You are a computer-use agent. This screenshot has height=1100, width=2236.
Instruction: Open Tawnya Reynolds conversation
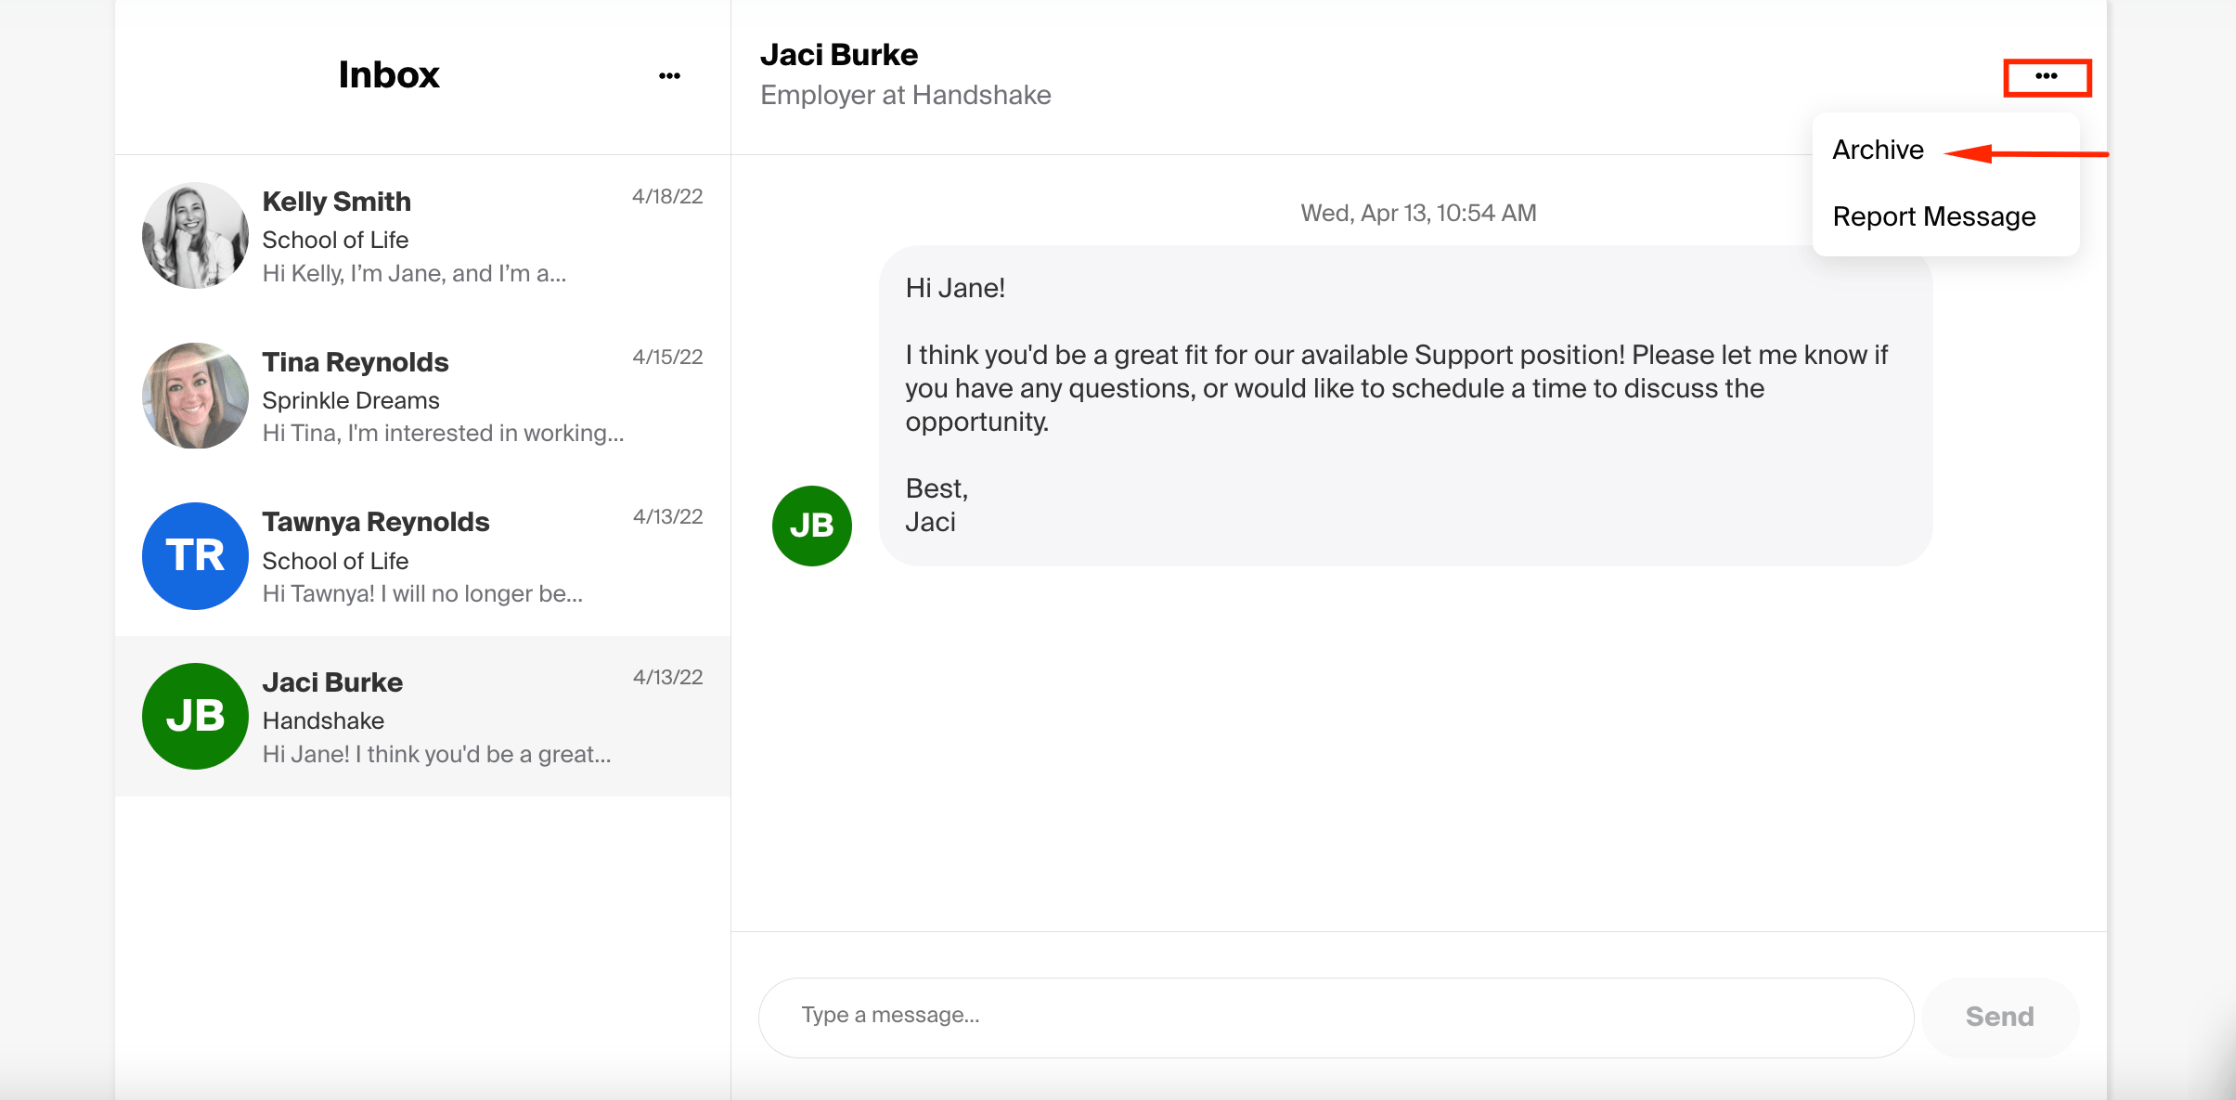(440, 557)
